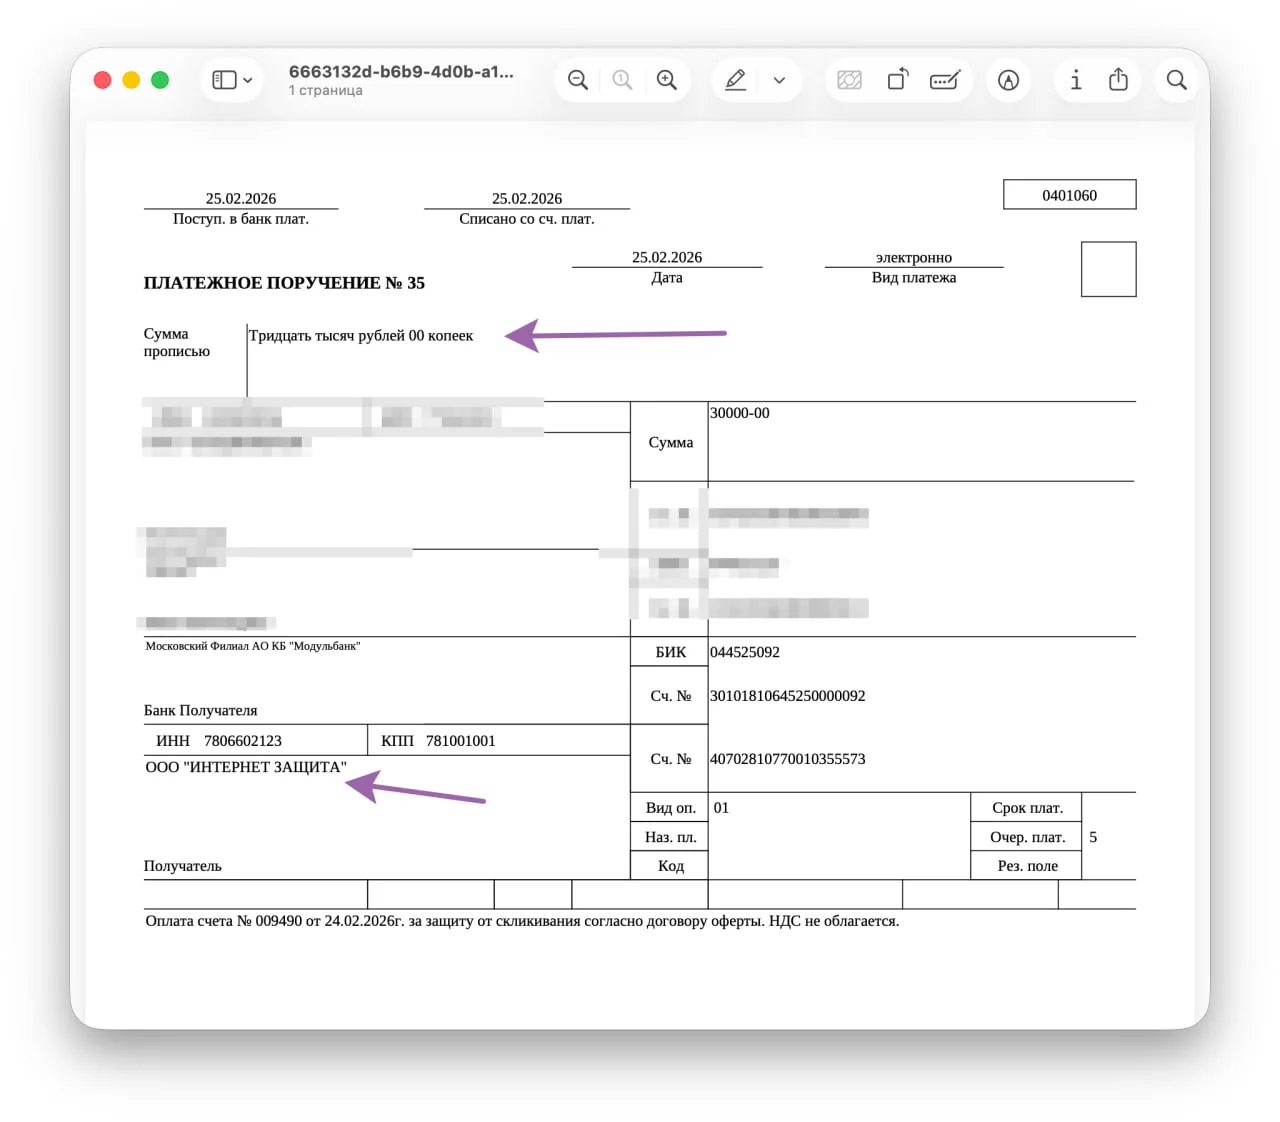Viewport: 1280px width, 1122px height.
Task: Toggle the sidebar view button
Action: coord(224,80)
